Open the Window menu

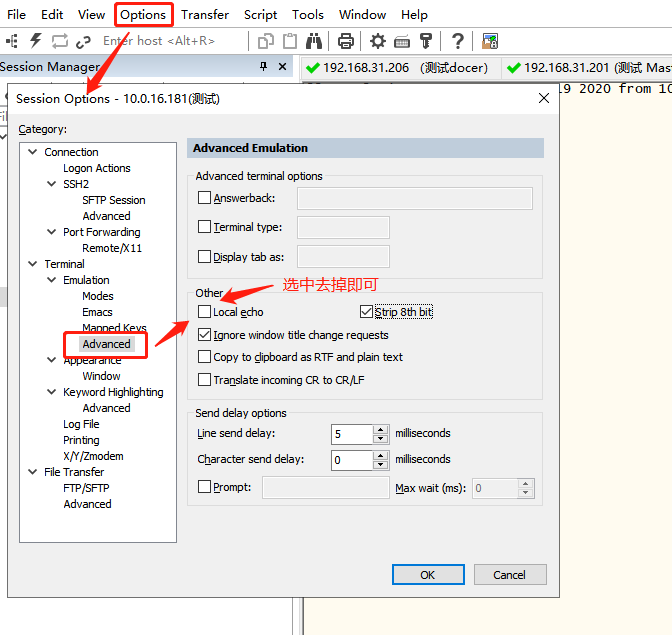[x=363, y=15]
